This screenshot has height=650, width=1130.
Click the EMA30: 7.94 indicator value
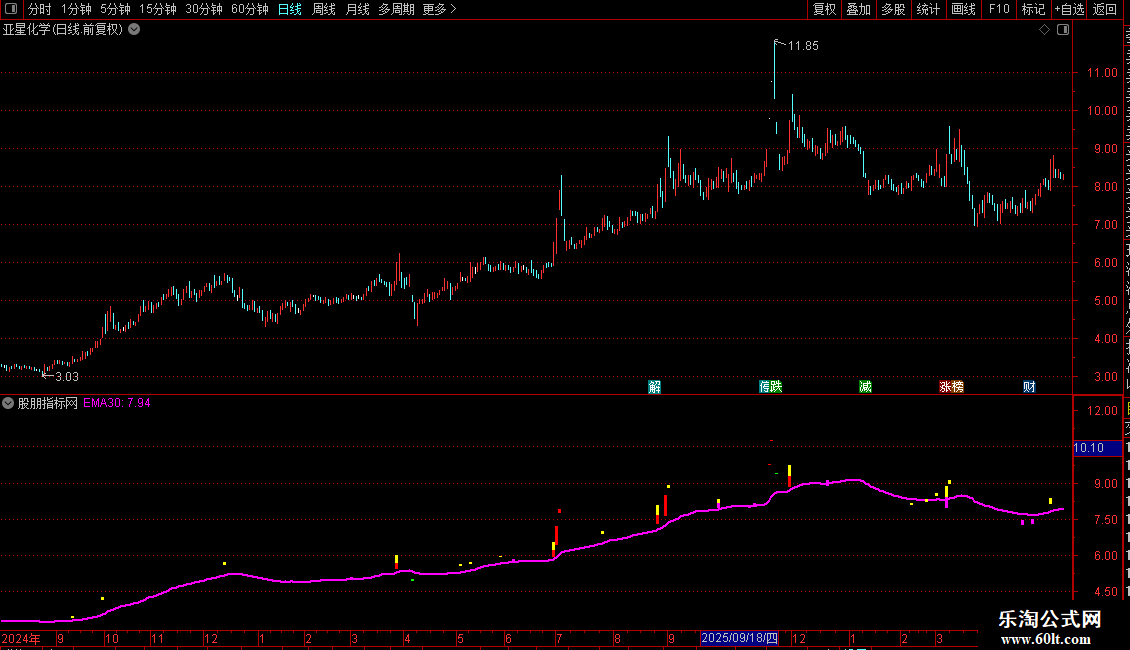click(x=117, y=403)
